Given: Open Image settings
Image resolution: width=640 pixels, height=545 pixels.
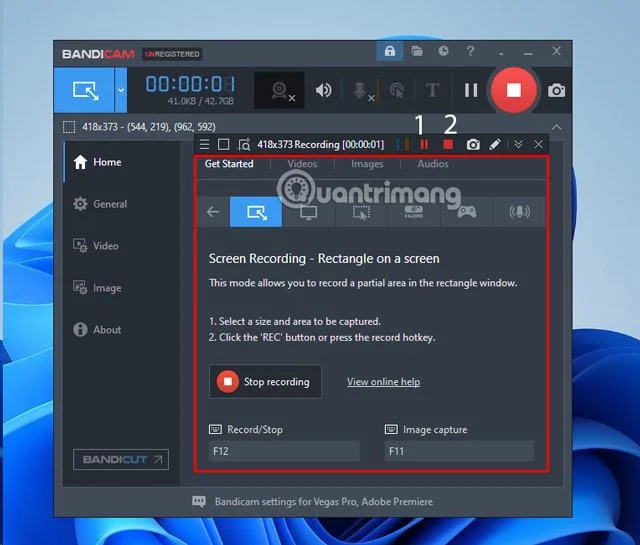Looking at the screenshot, I should click(121, 288).
